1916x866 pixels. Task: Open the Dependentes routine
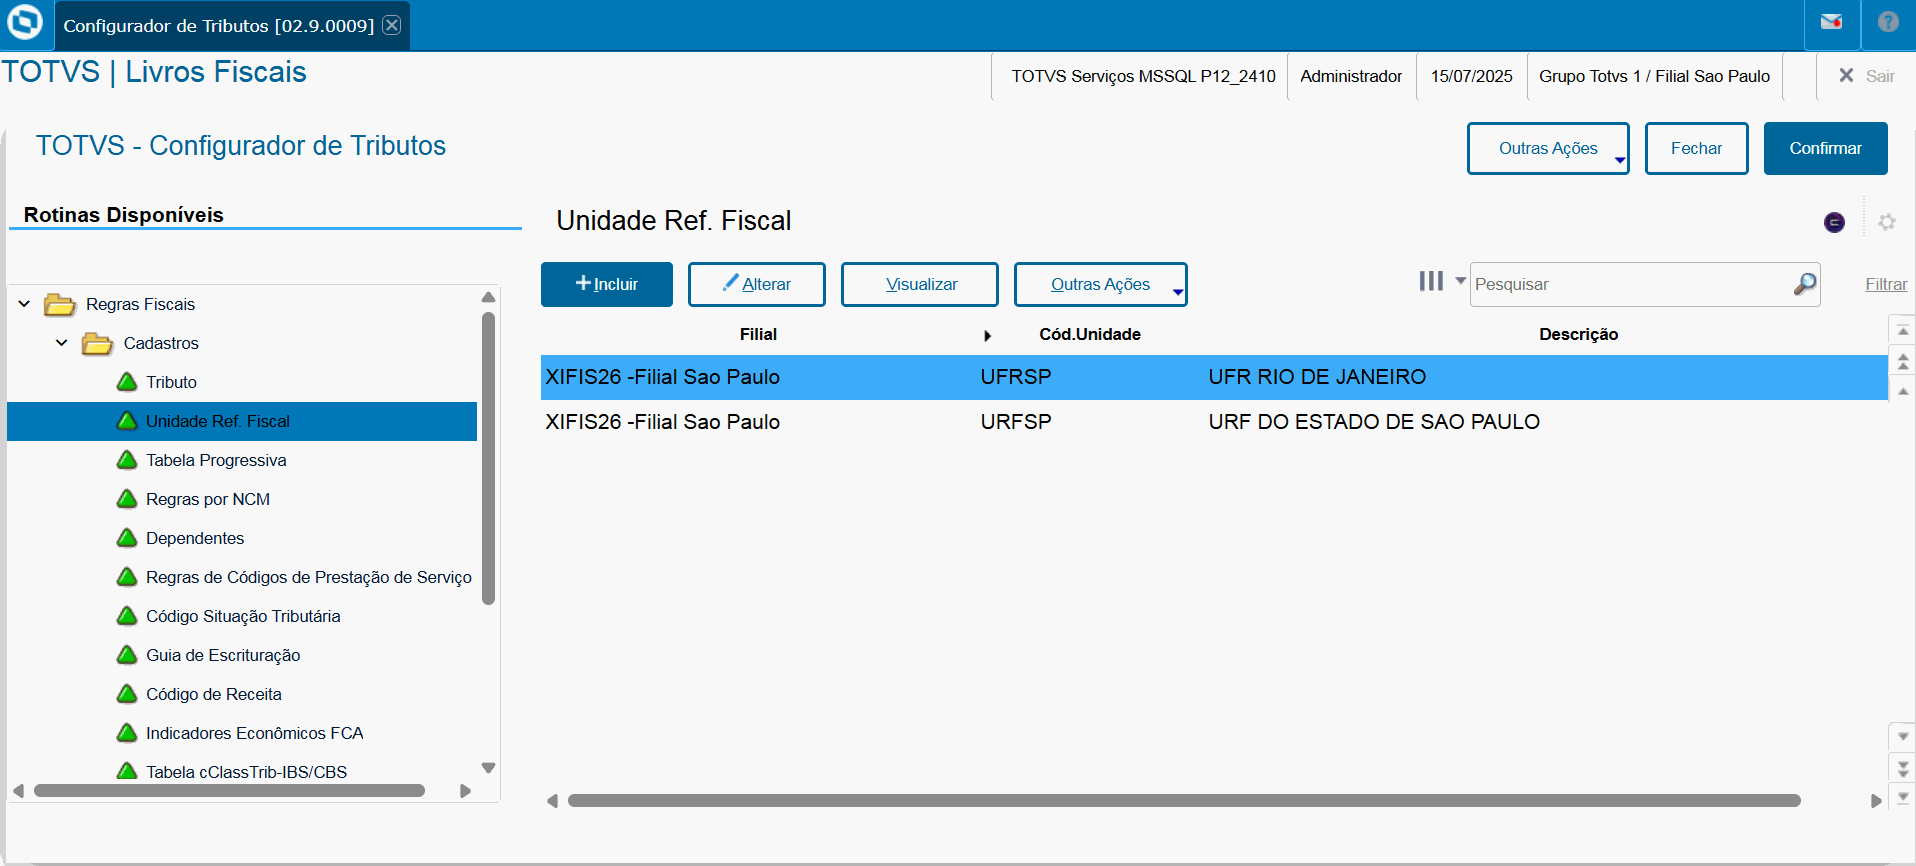coord(195,538)
